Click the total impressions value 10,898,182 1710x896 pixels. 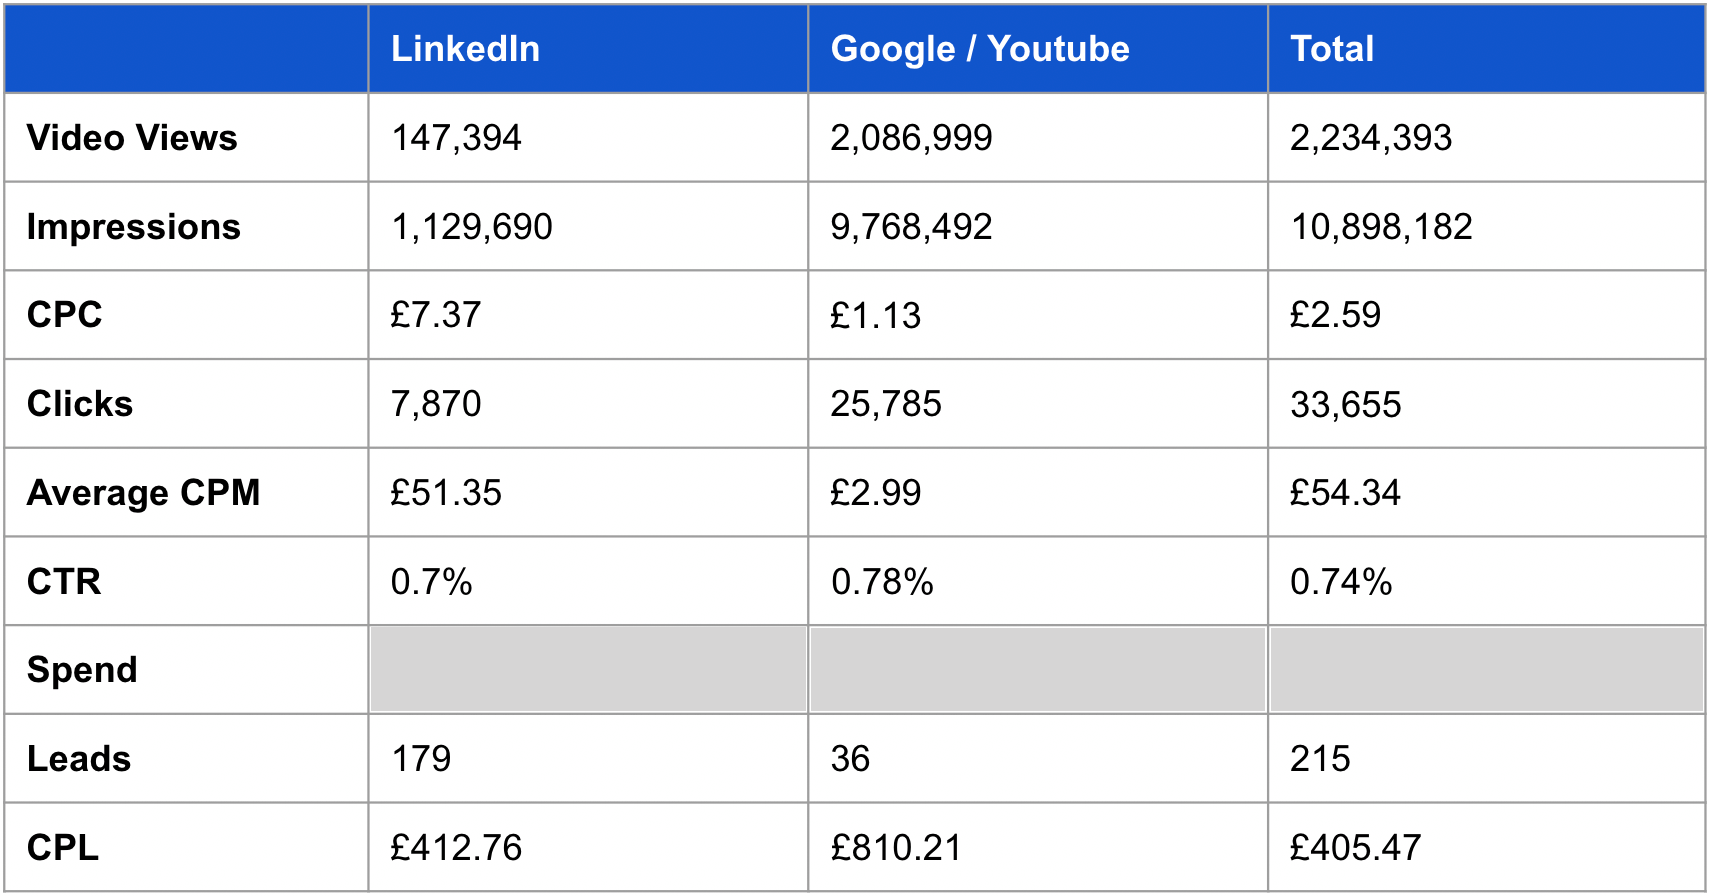point(1381,227)
